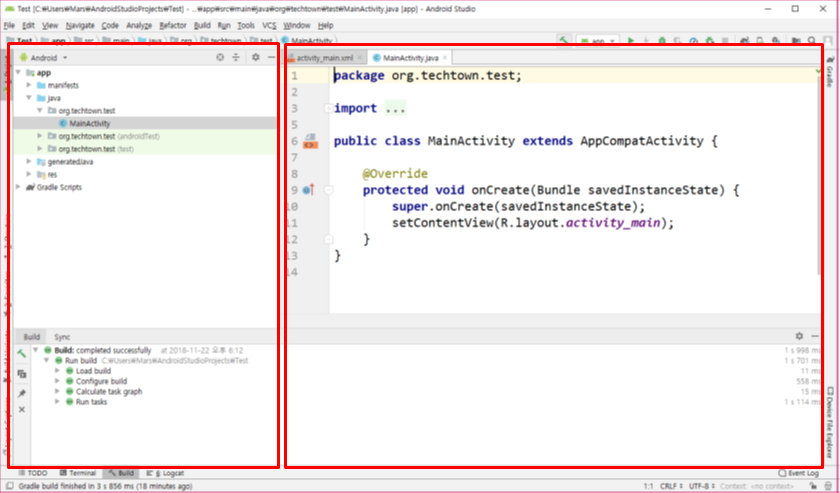Expand the Configure build step
This screenshot has height=493, width=840.
pyautogui.click(x=57, y=381)
